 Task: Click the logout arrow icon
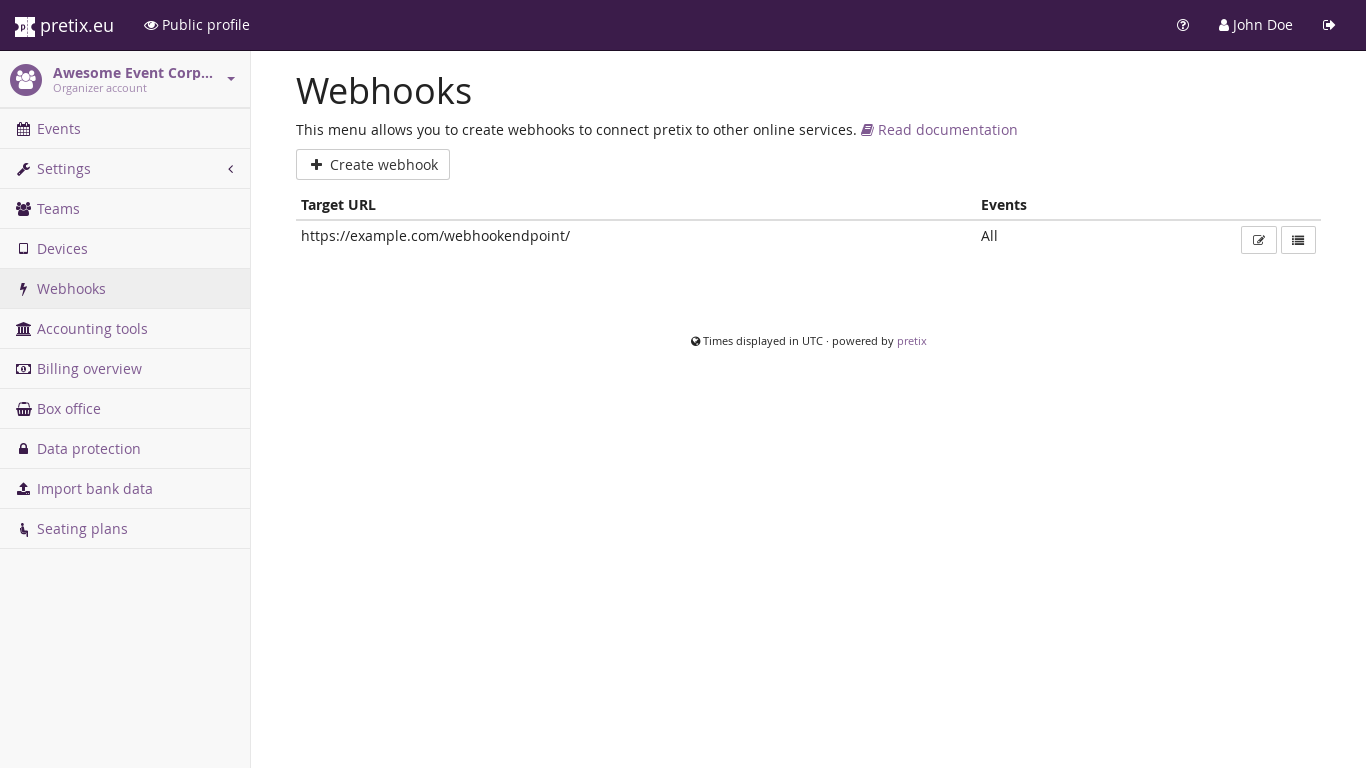[x=1329, y=25]
